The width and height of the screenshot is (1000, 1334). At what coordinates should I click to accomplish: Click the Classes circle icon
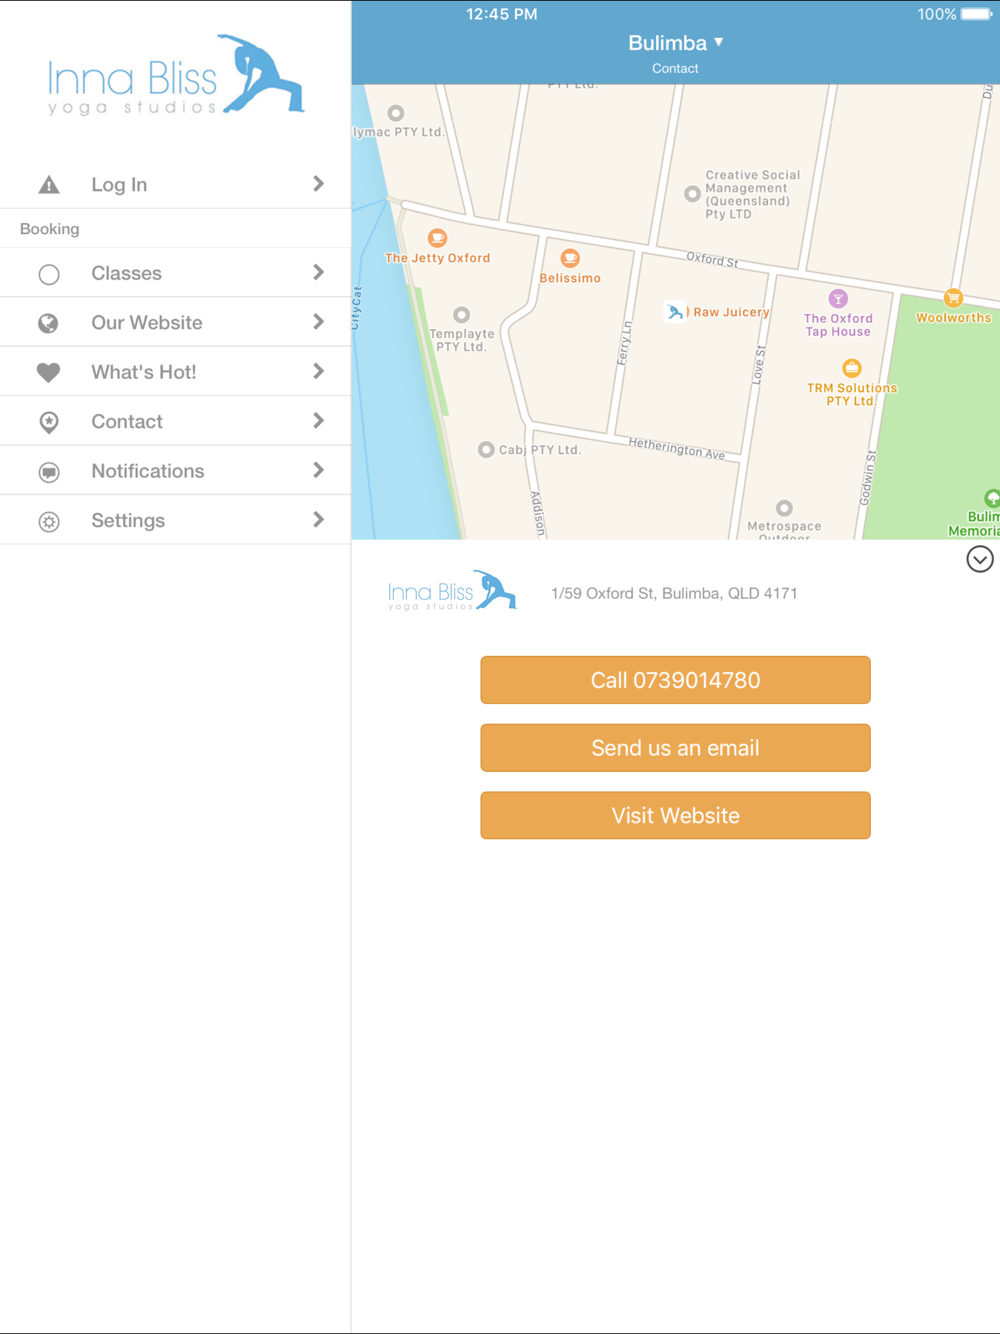coord(49,274)
